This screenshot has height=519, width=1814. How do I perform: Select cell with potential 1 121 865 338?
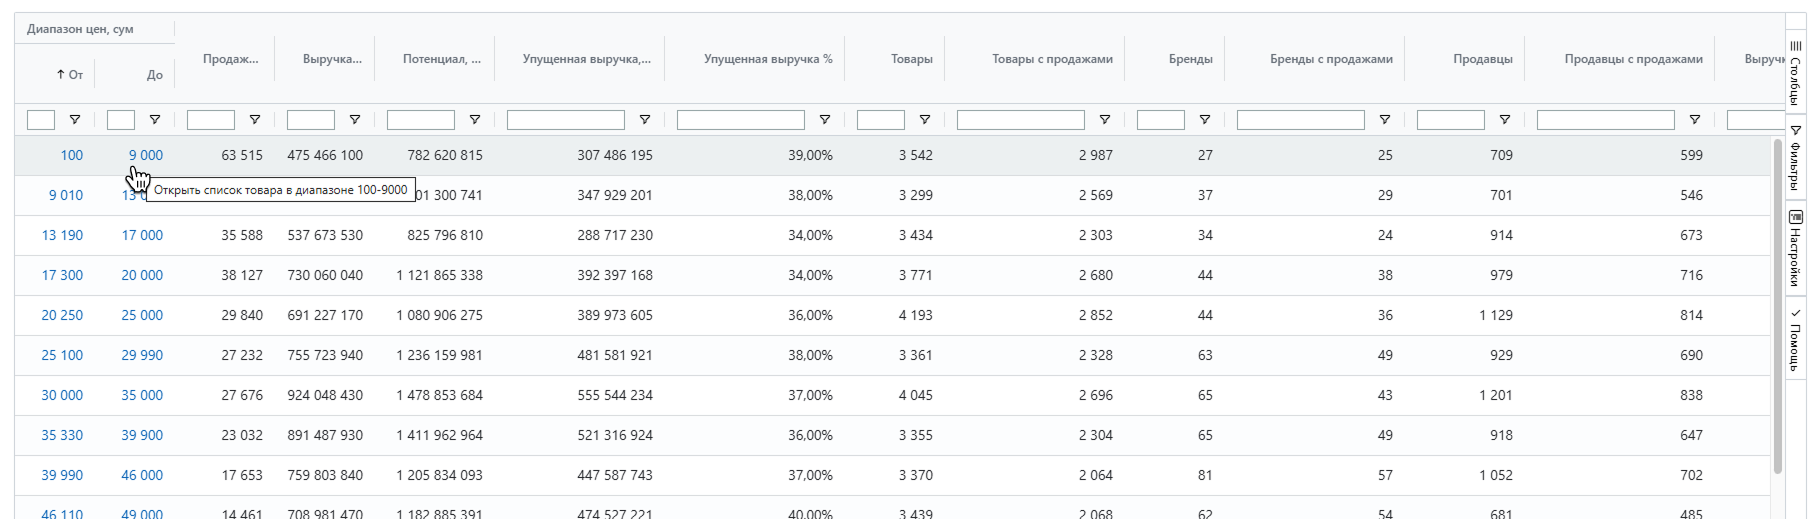point(435,275)
